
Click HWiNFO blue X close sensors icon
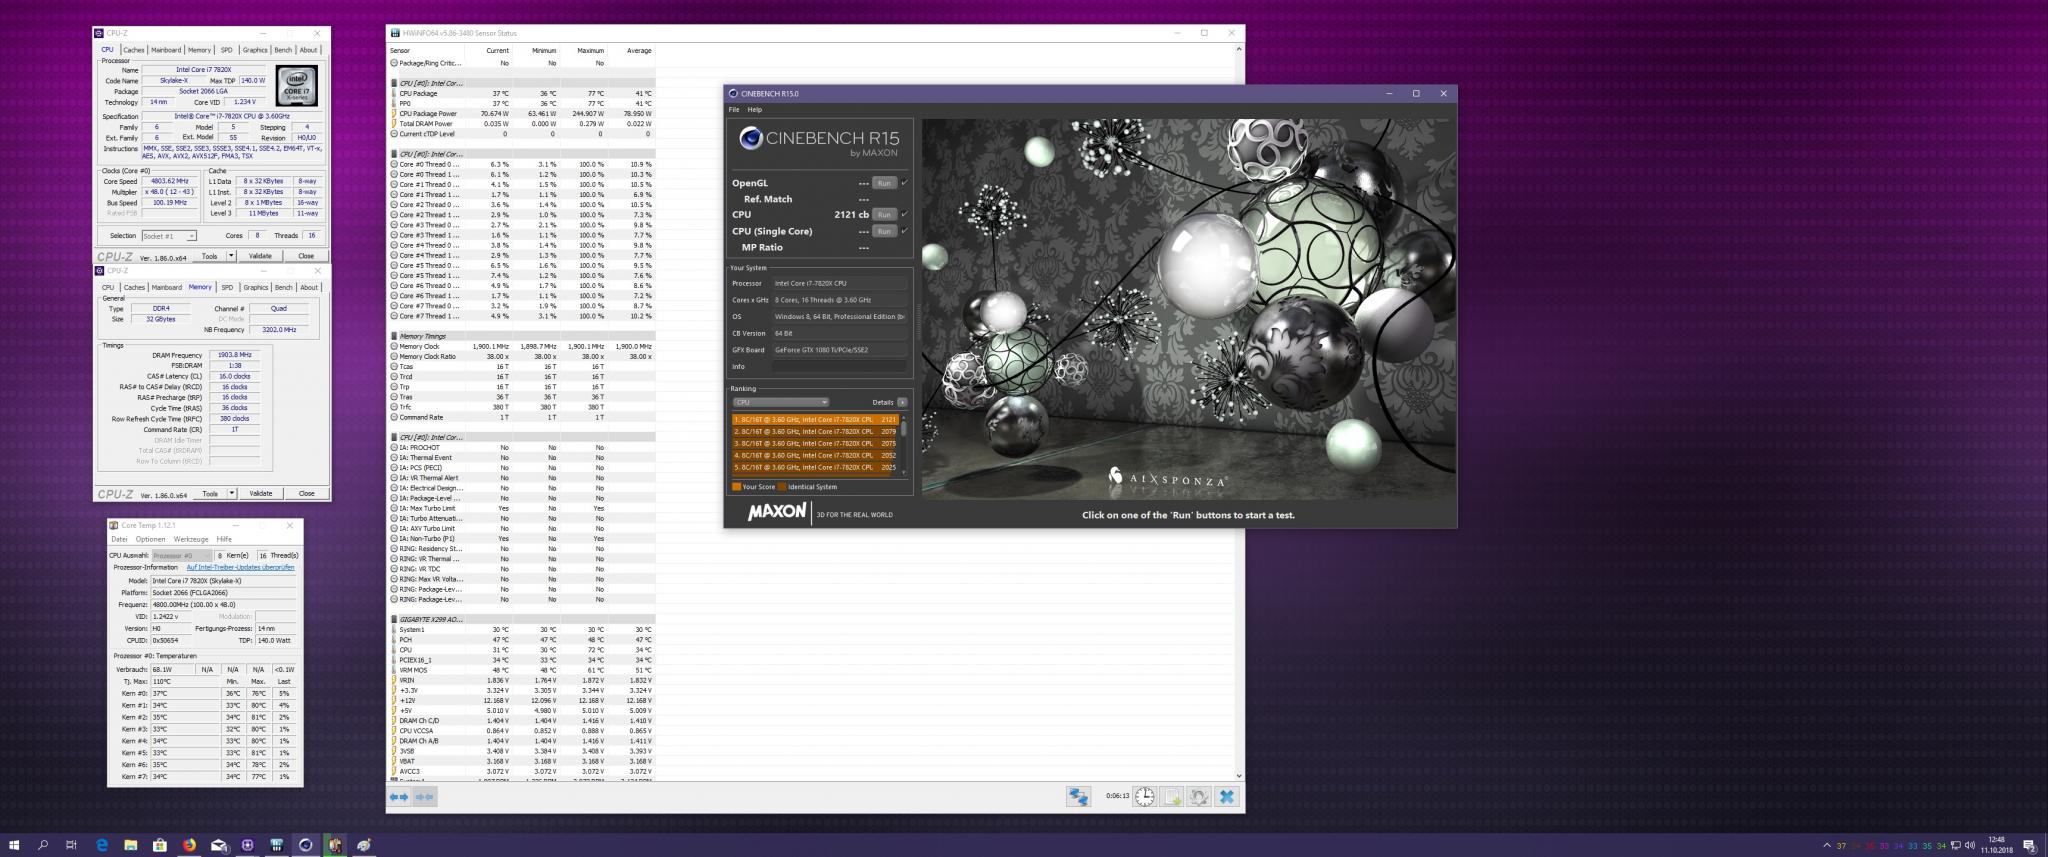pos(1226,796)
